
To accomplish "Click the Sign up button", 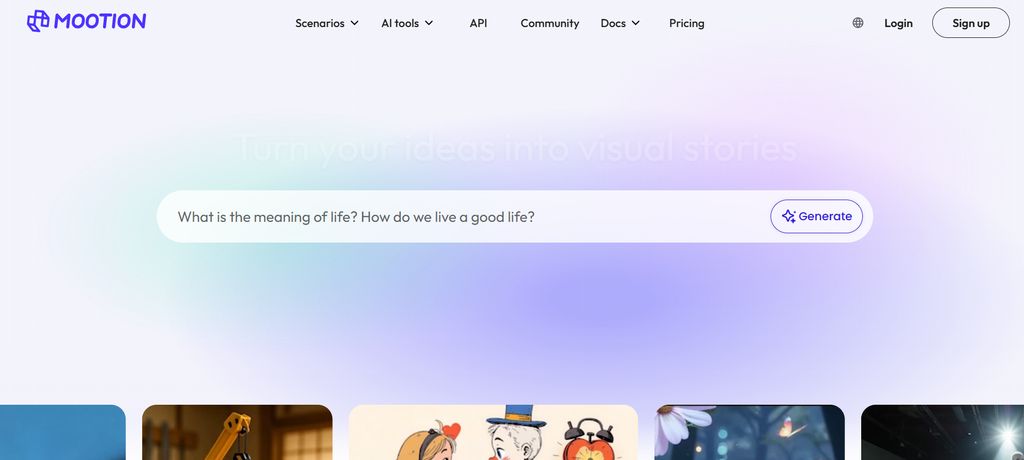I will tap(970, 23).
